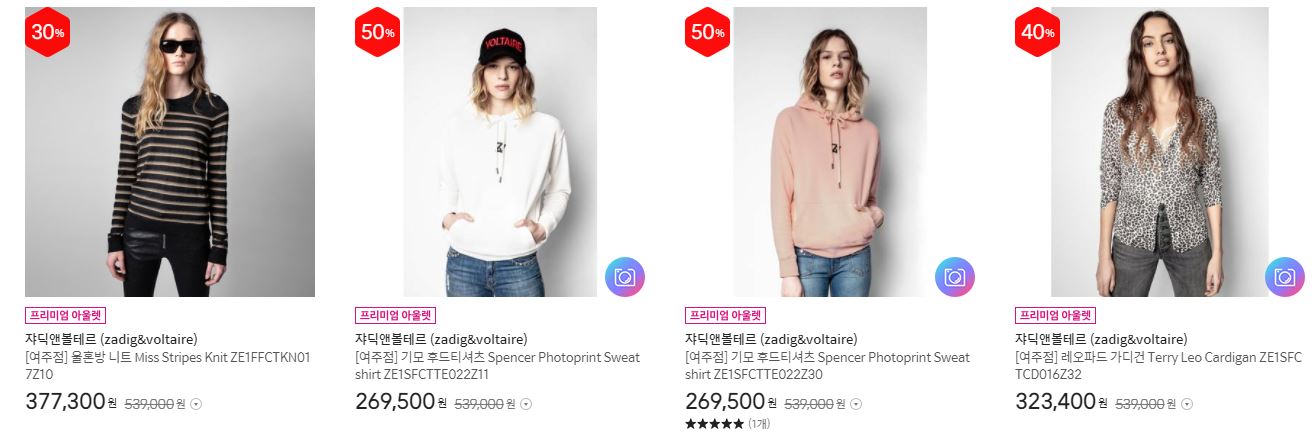
Task: Click the 프리미엄 아울렛 tag under the leopard cardigan
Action: click(1055, 314)
